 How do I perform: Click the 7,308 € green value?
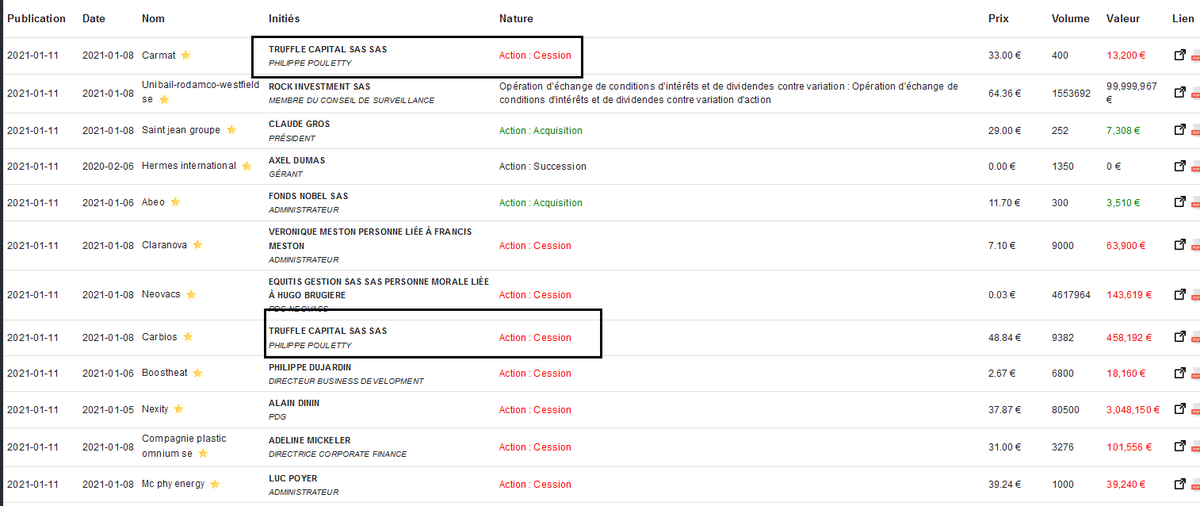pyautogui.click(x=1123, y=130)
